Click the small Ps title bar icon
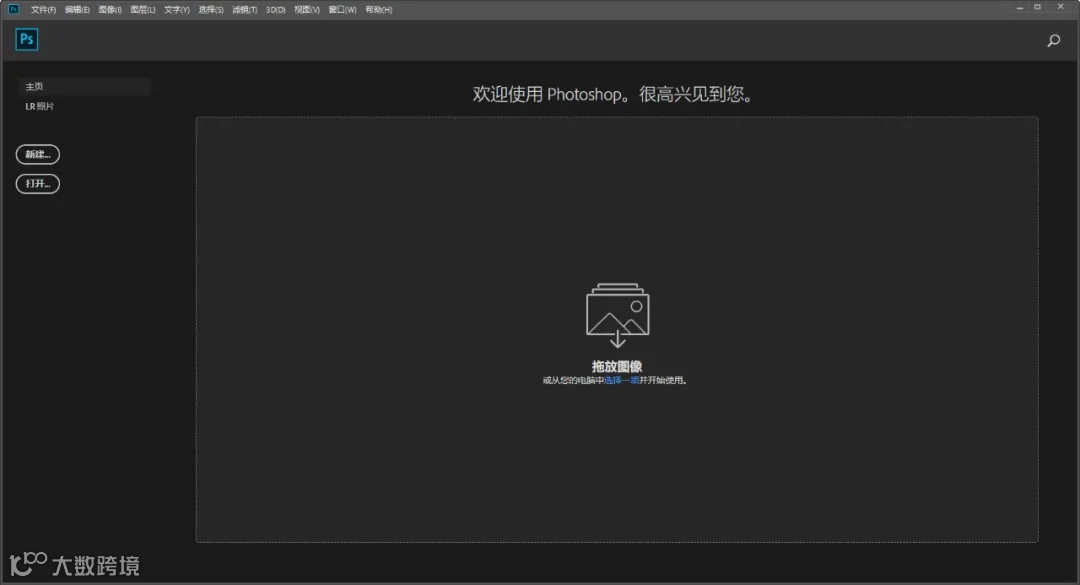The image size is (1080, 585). pyautogui.click(x=13, y=9)
